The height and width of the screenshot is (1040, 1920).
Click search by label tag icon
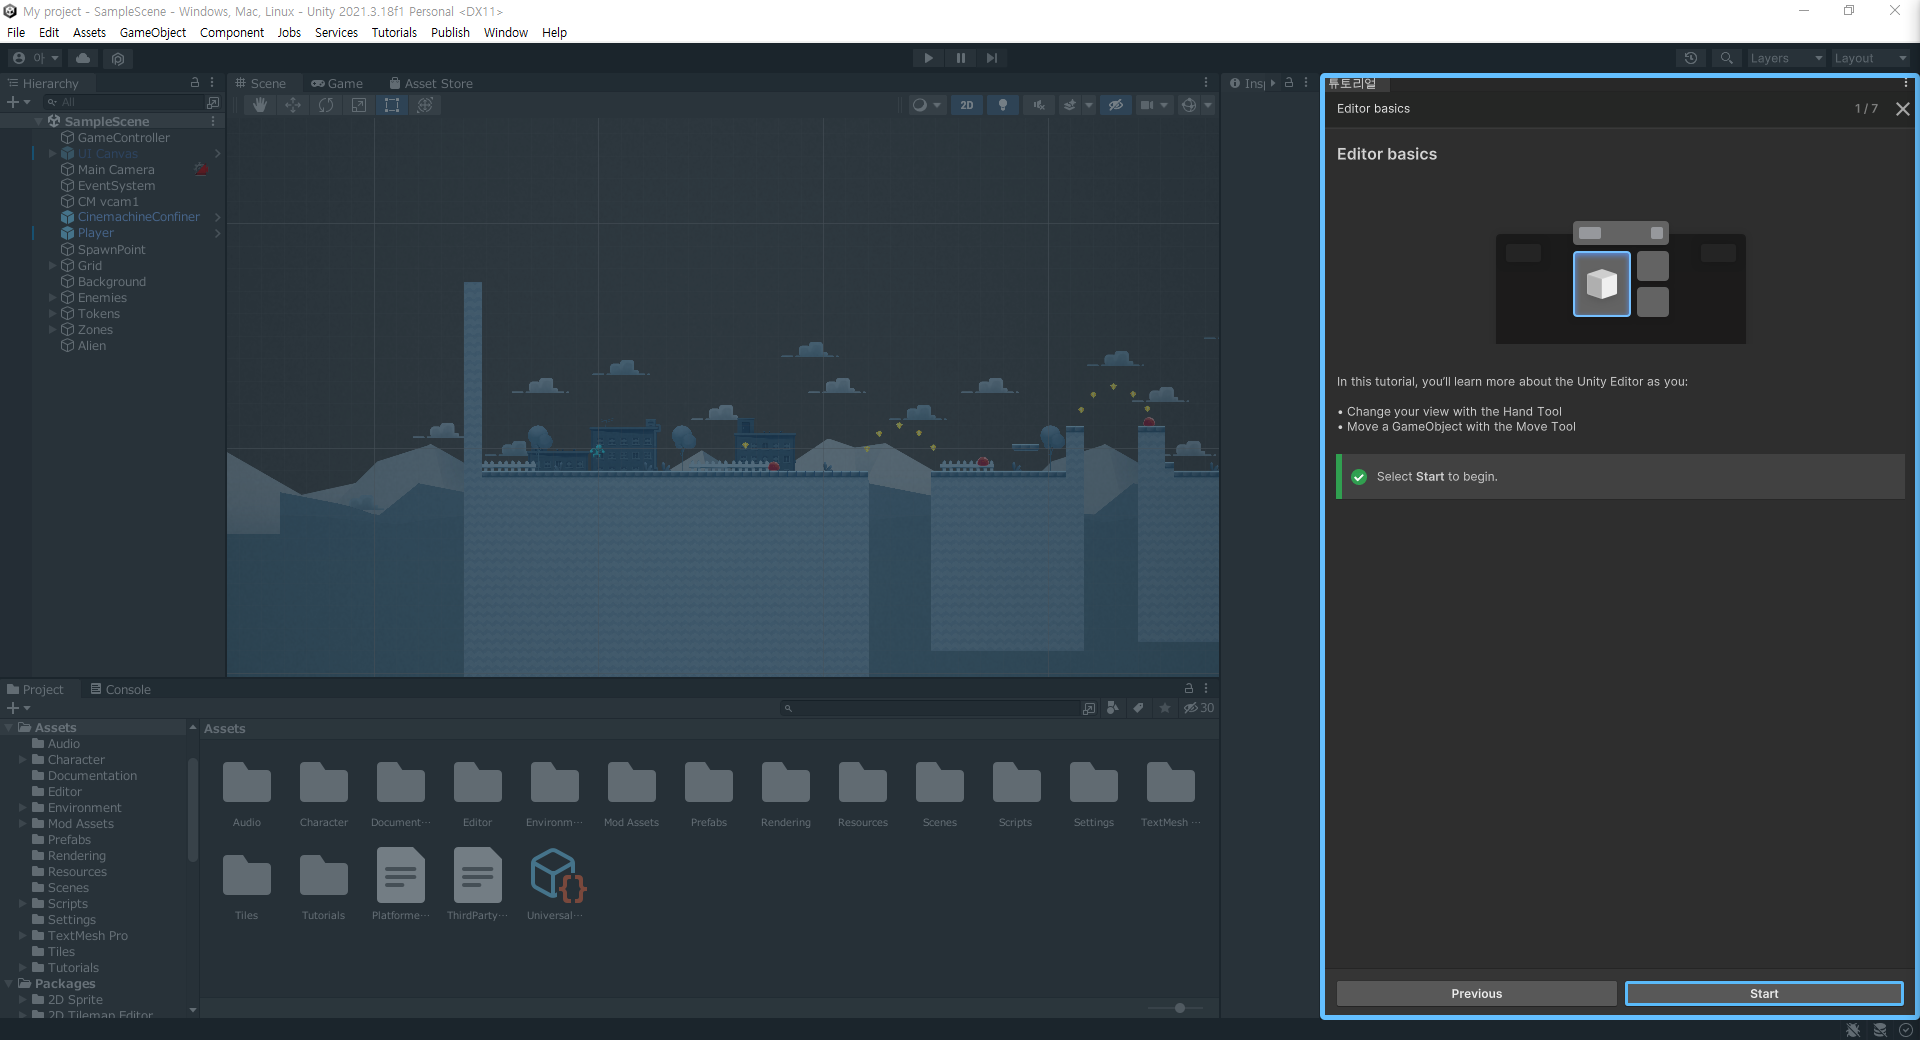1138,708
